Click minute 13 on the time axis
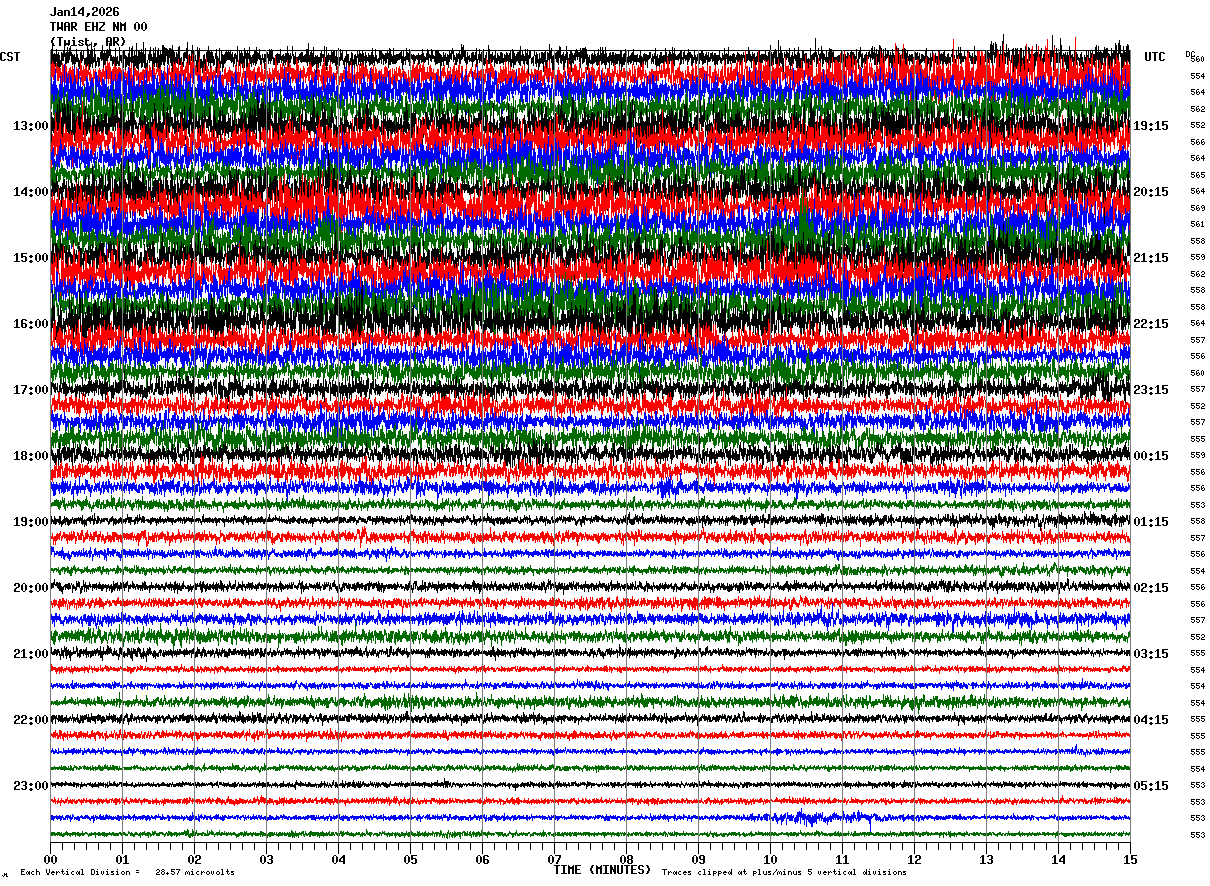This screenshot has width=1210, height=886. point(986,859)
